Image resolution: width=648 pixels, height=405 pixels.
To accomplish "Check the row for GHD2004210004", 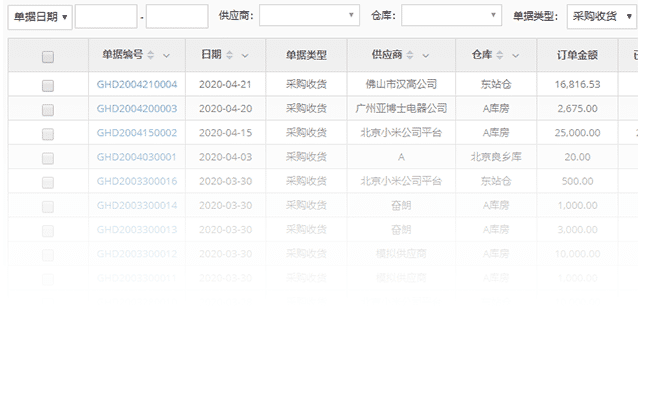I will coord(48,86).
